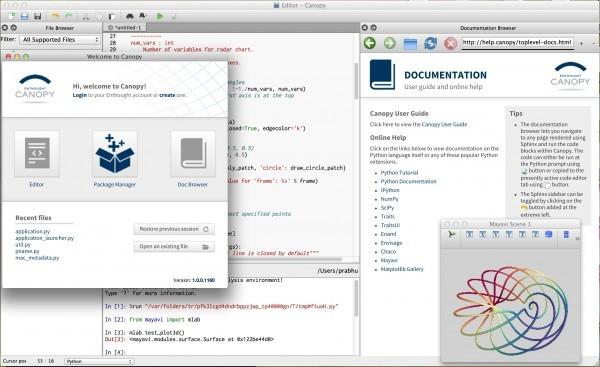Open recent file application_launcher.py

44,238
